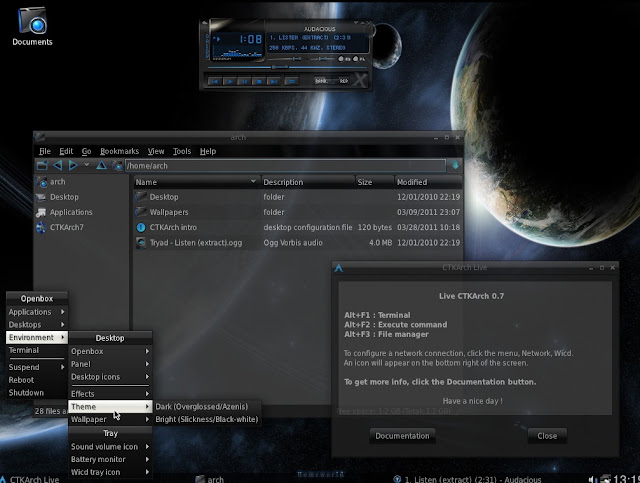Viewport: 640px width, 483px height.
Task: Go to parent folder with up arrow
Action: pos(101,165)
